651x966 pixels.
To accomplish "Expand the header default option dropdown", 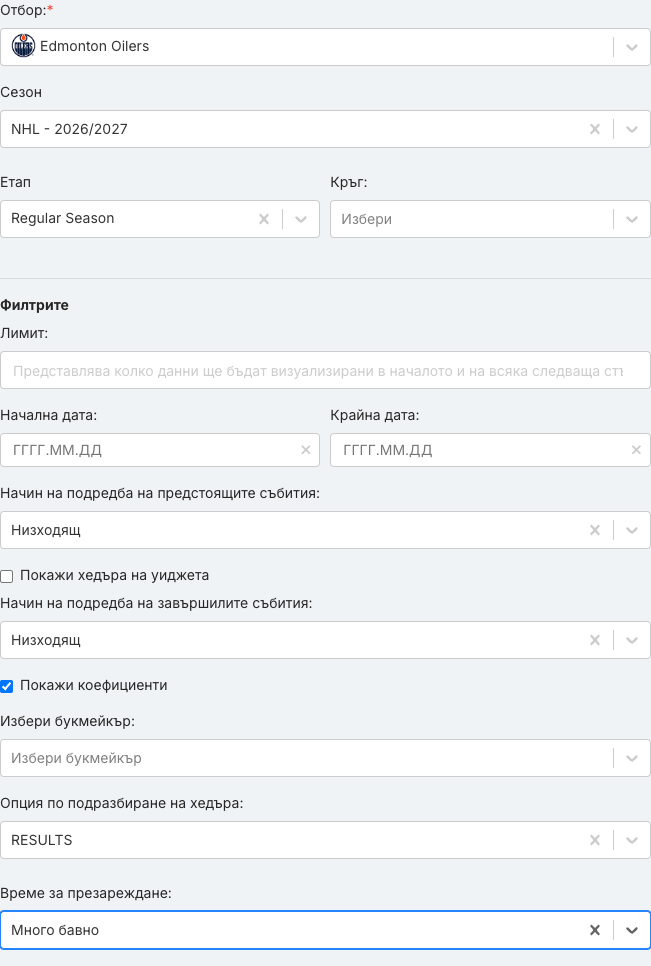I will tap(631, 840).
